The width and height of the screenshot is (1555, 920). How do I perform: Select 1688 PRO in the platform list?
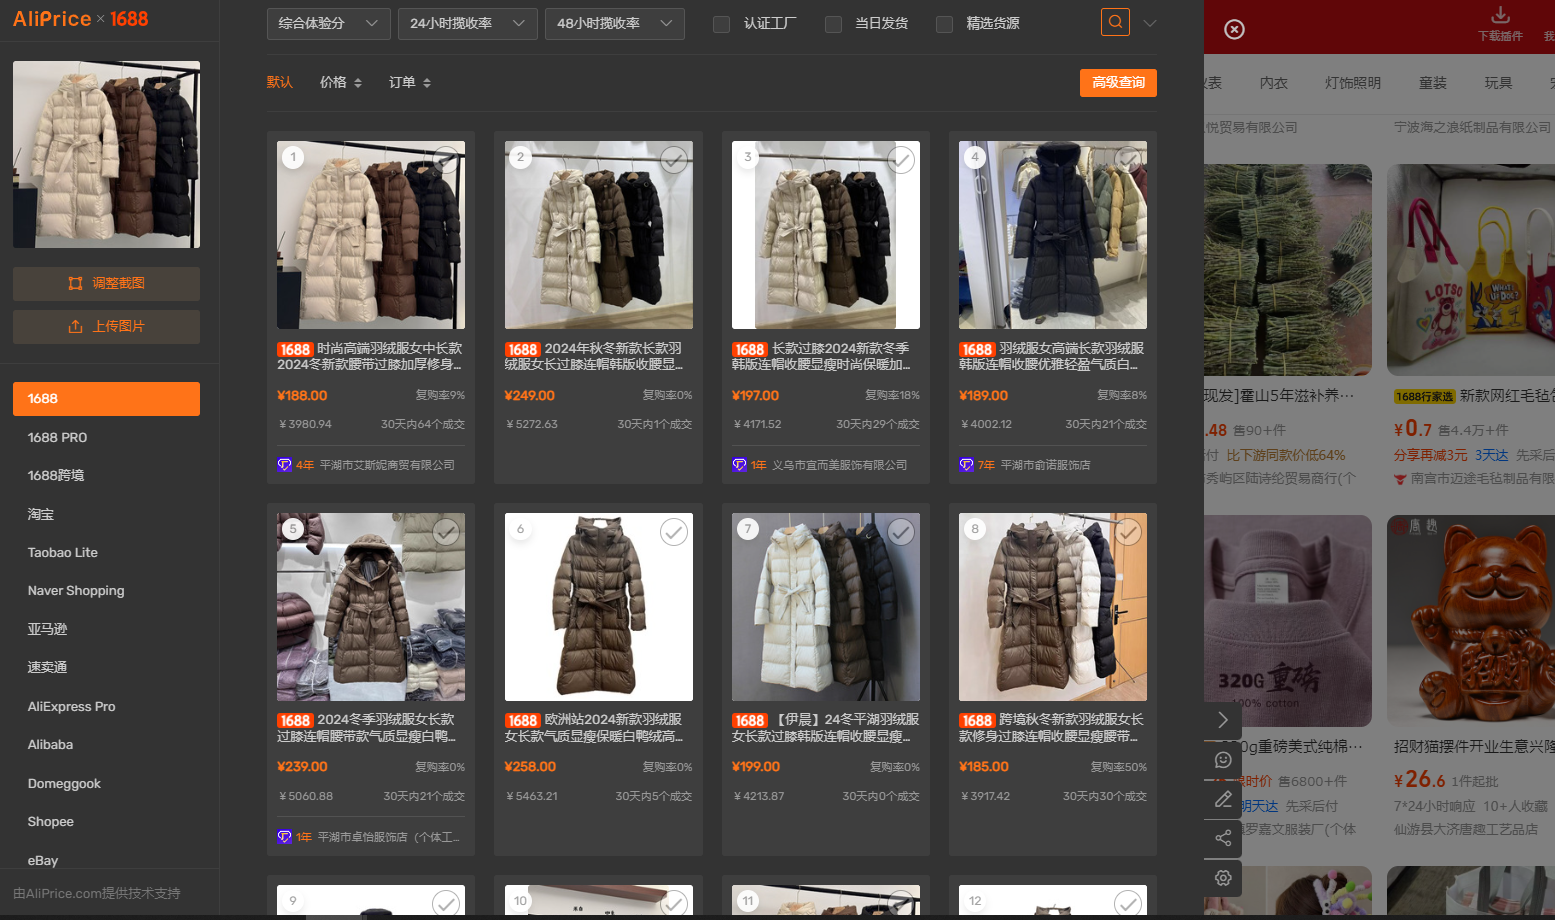[106, 438]
